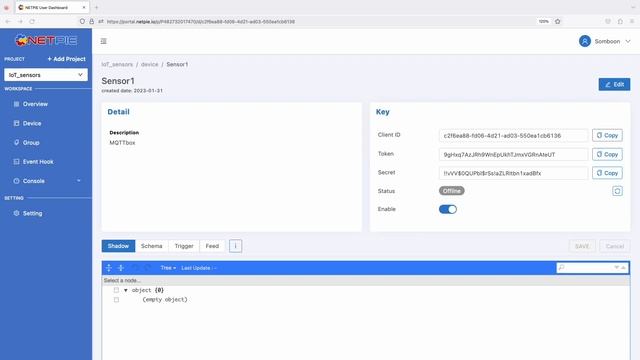Switch to the Shadow tab
Image resolution: width=640 pixels, height=360 pixels.
[x=118, y=246]
